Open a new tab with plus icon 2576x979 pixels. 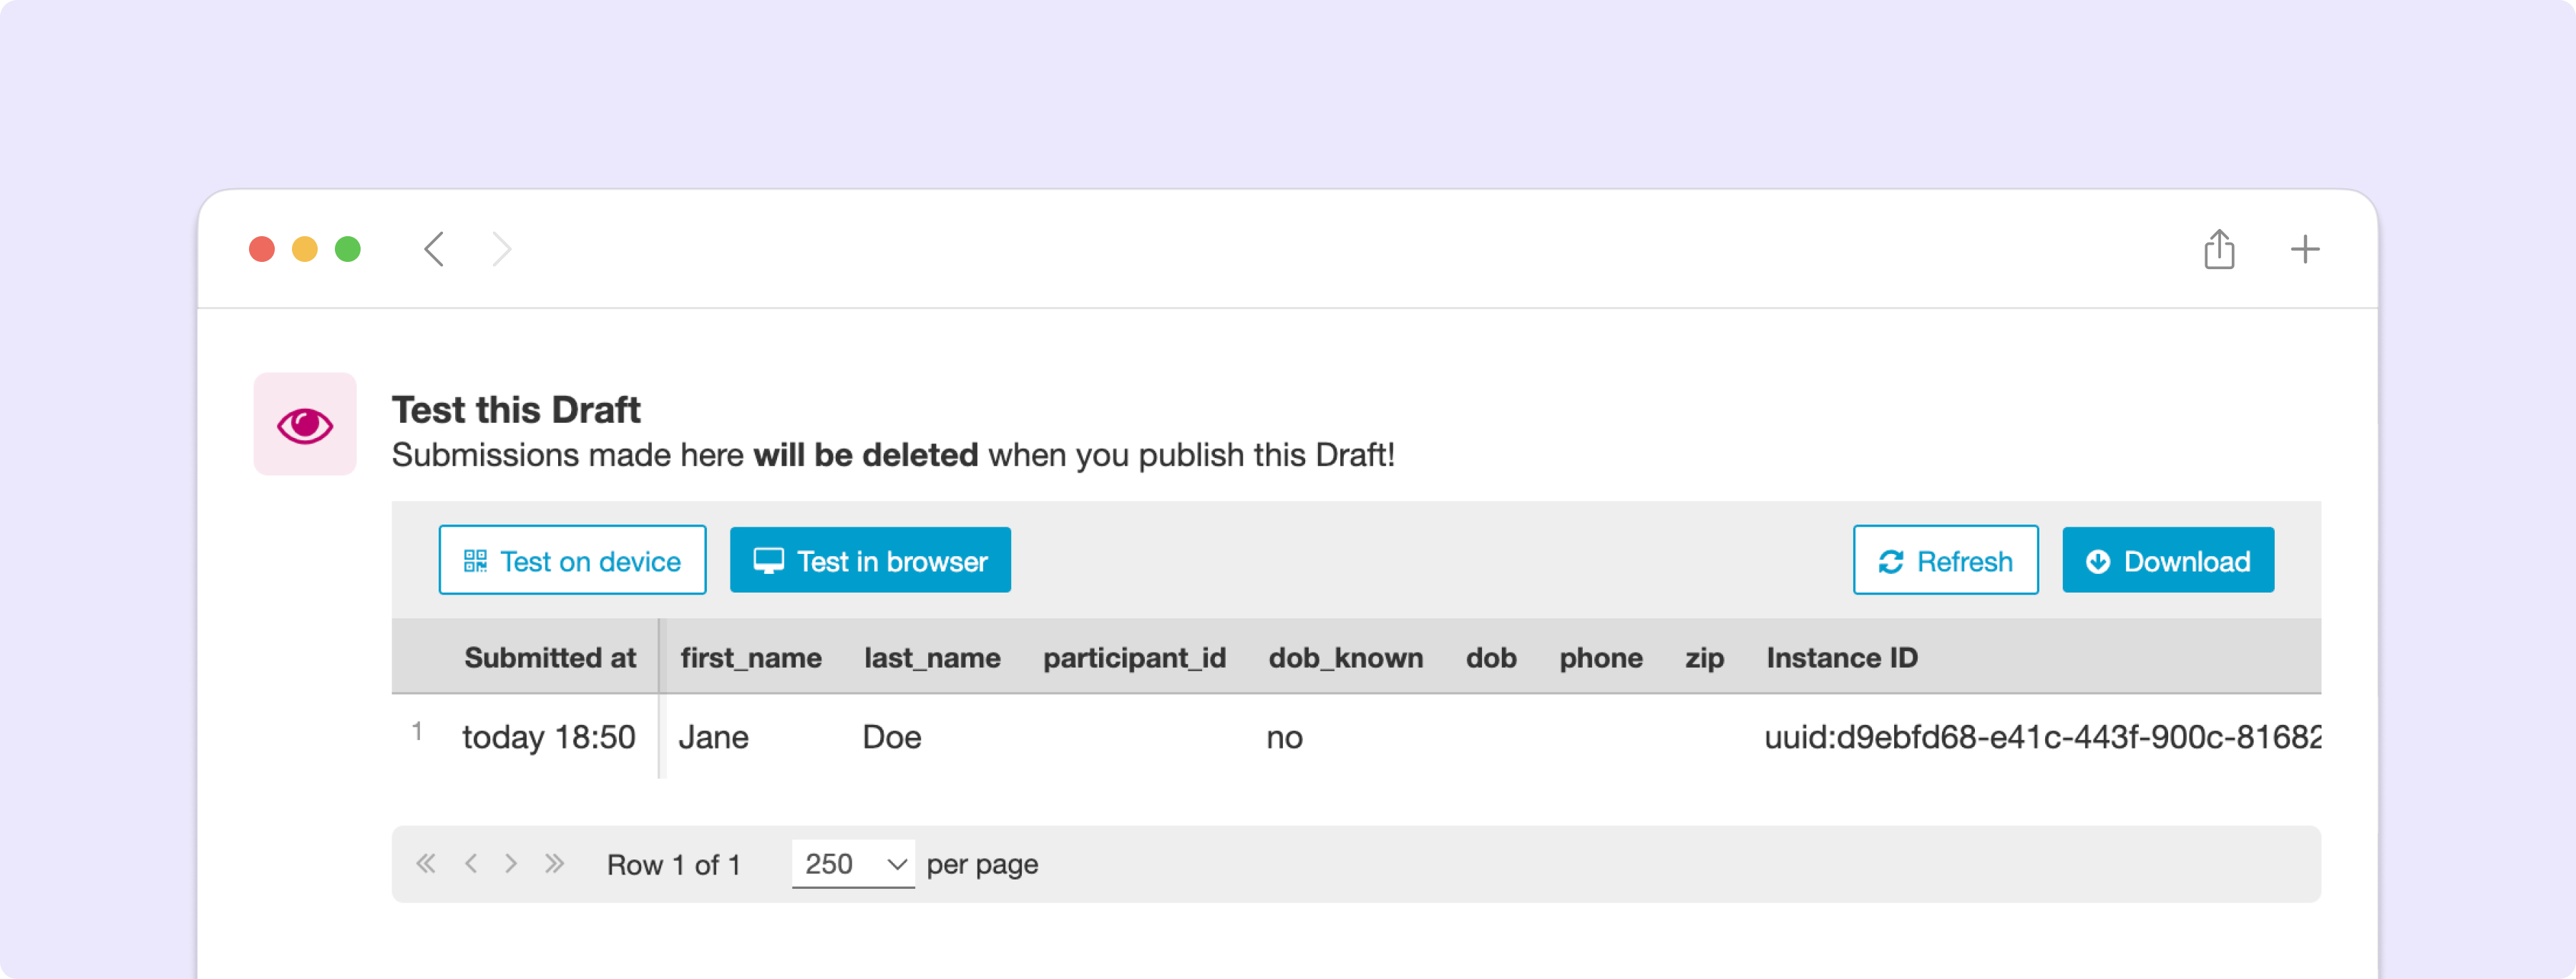click(2305, 249)
